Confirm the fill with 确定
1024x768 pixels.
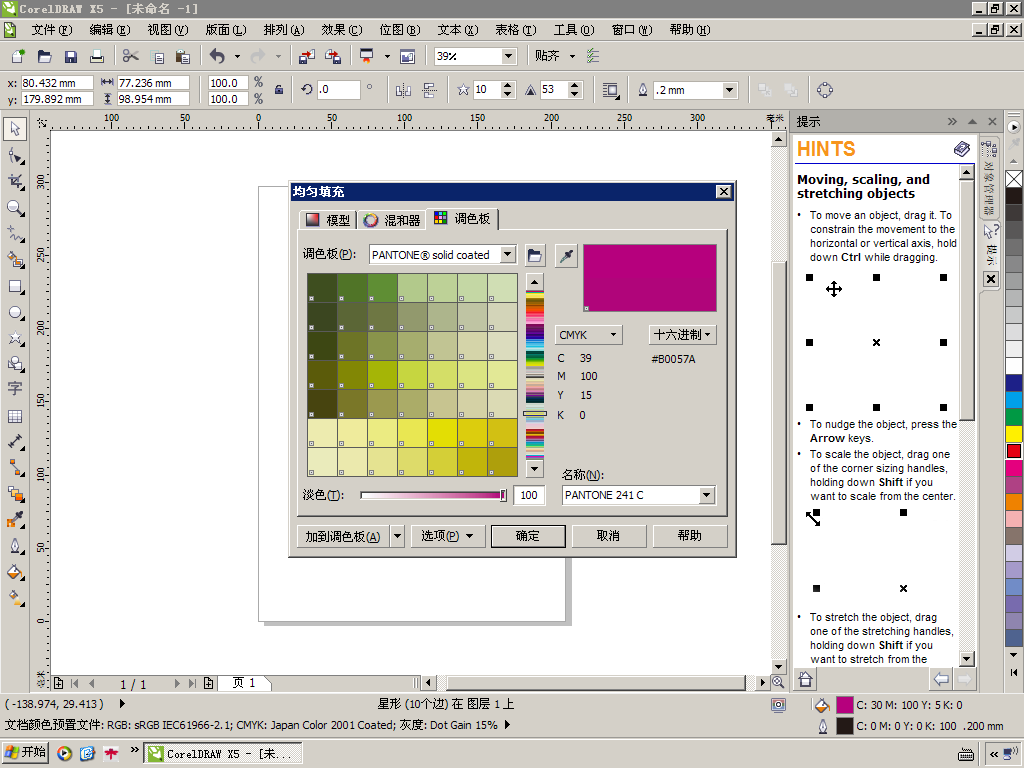[x=528, y=536]
